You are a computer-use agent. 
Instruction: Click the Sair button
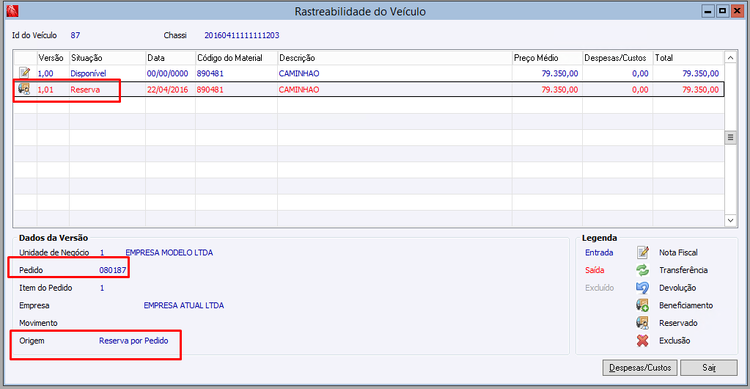pos(709,367)
